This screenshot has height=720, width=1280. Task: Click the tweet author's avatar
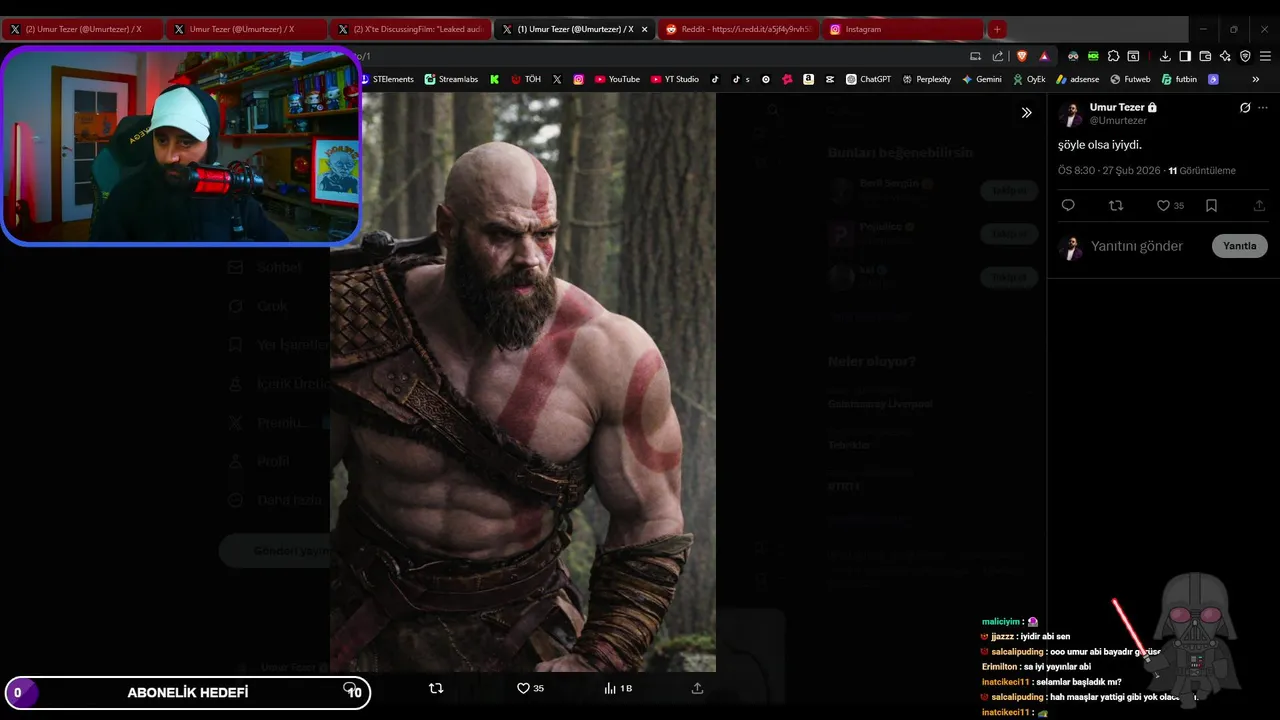[1070, 114]
